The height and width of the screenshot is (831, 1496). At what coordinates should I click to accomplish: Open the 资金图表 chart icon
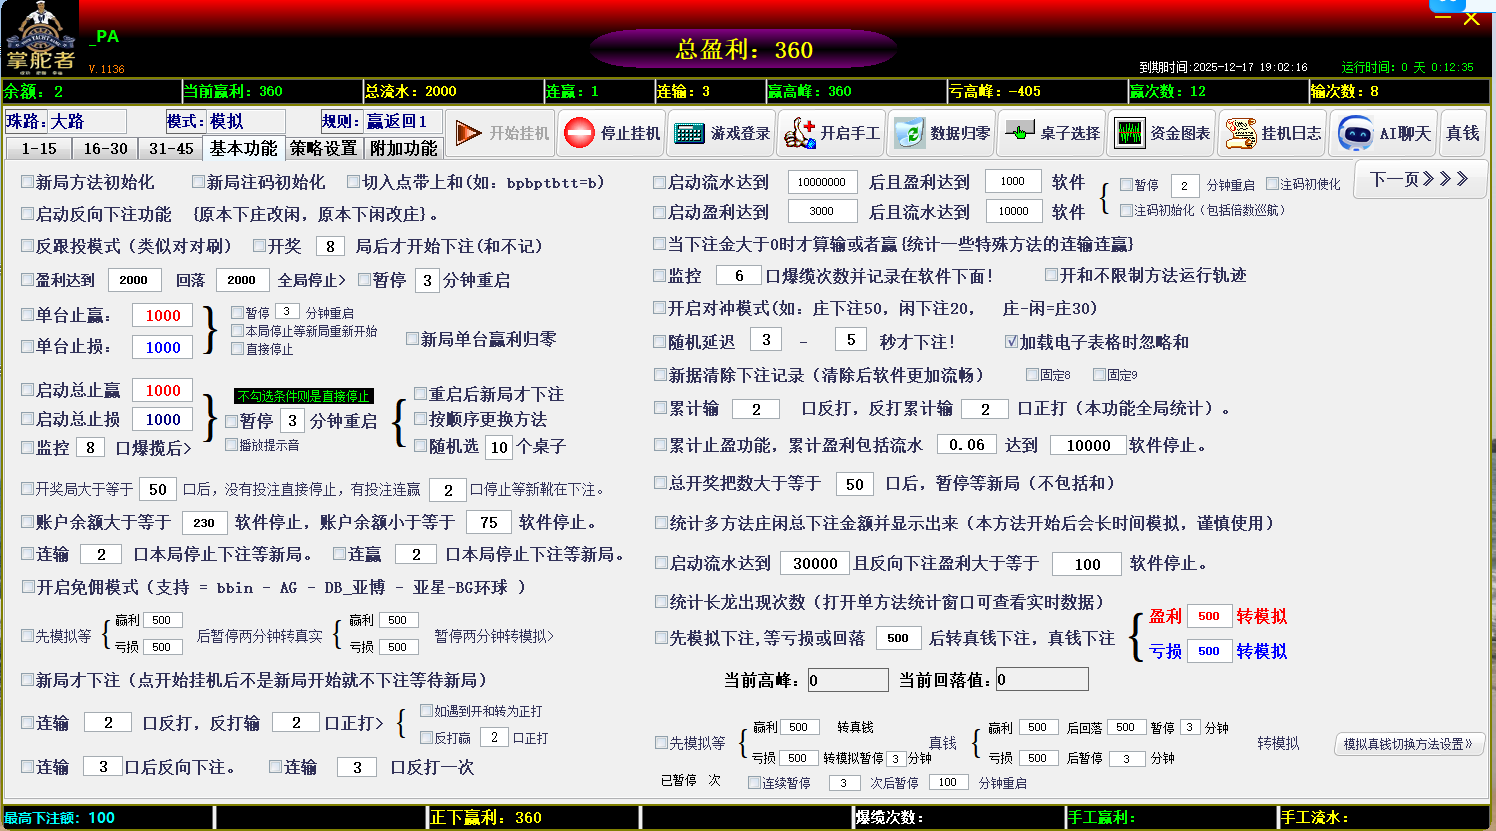pyautogui.click(x=1129, y=133)
